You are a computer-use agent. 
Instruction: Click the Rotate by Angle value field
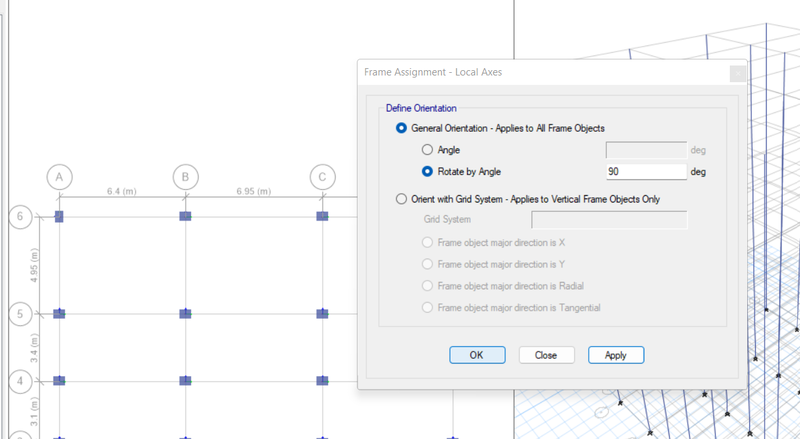[x=646, y=172]
